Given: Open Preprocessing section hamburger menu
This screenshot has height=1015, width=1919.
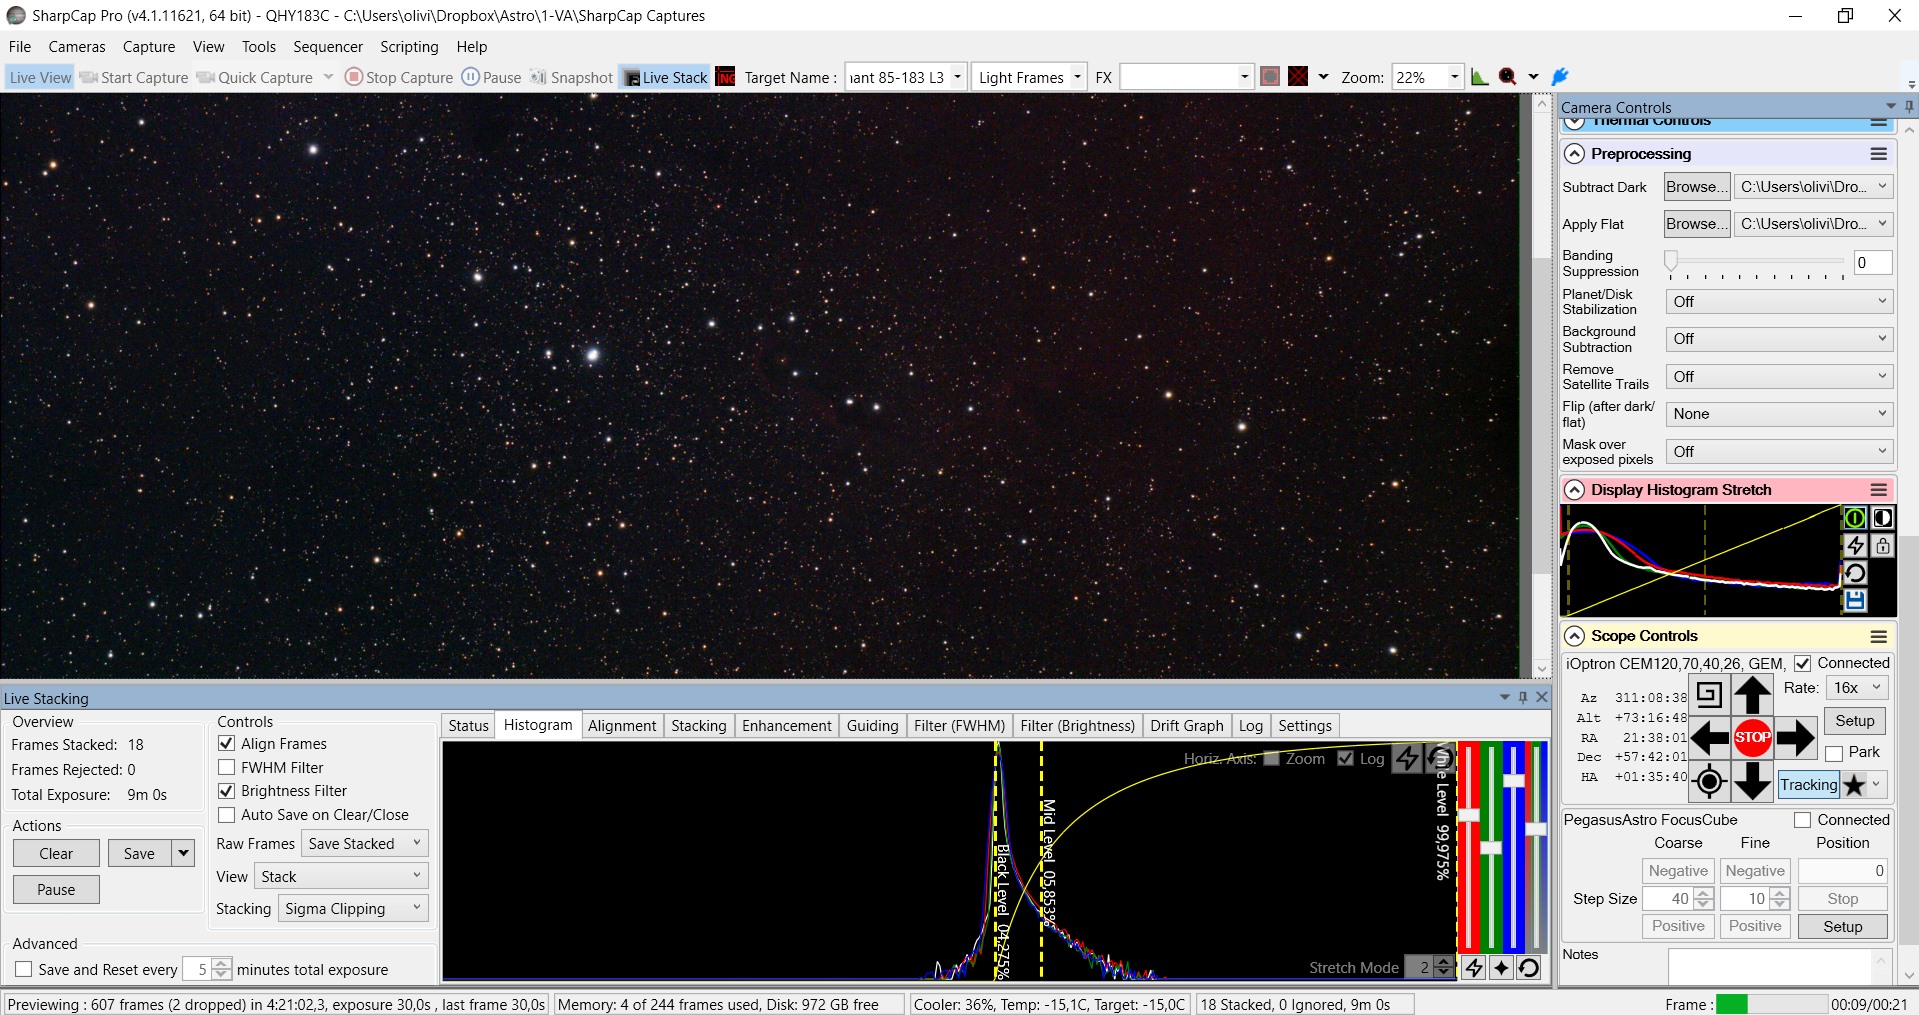Looking at the screenshot, I should click(x=1879, y=154).
